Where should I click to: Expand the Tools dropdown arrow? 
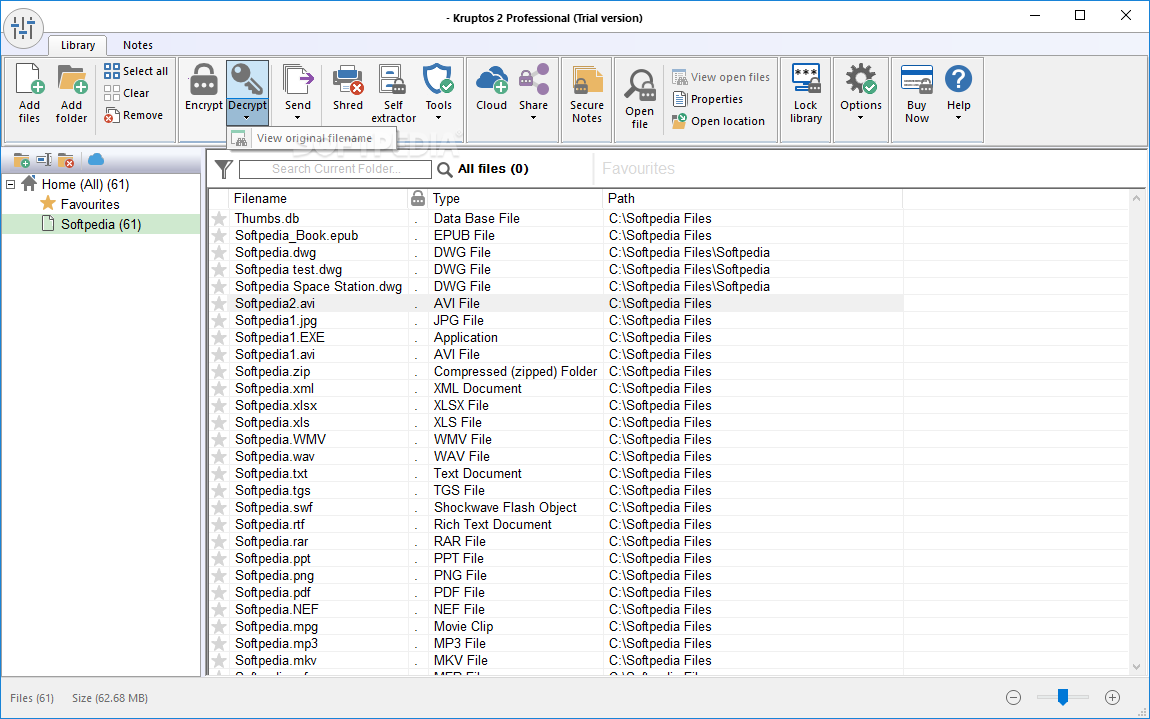pyautogui.click(x=438, y=118)
